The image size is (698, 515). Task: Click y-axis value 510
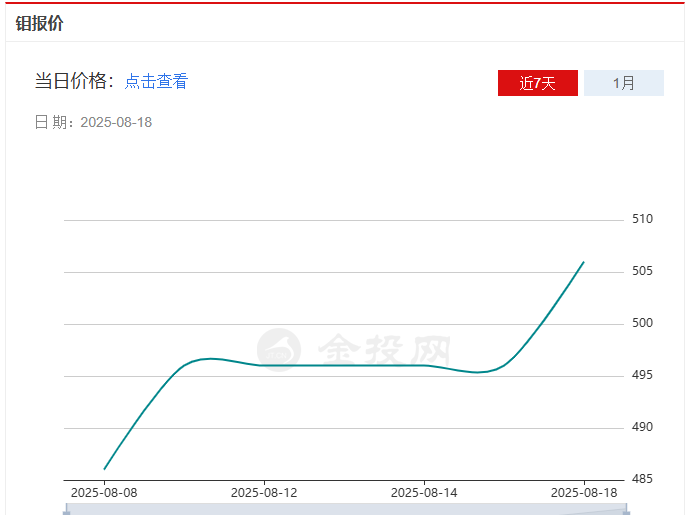click(642, 219)
